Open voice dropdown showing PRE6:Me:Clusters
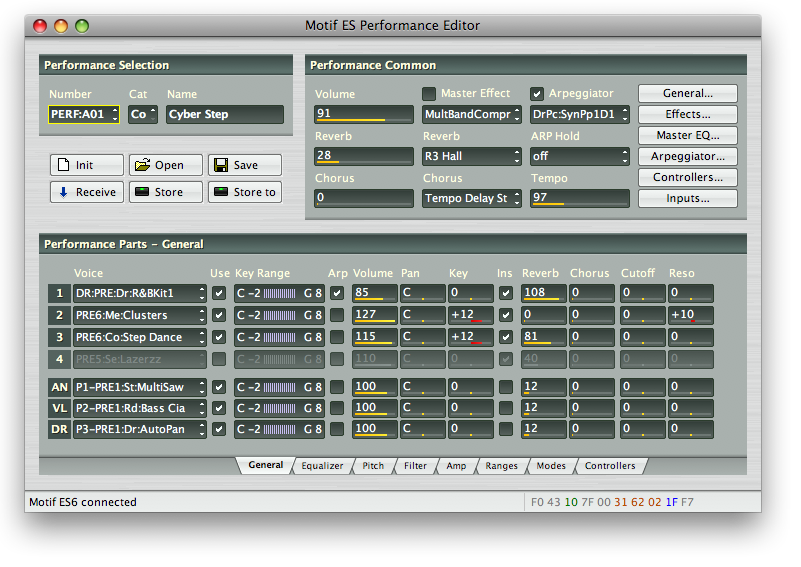Viewport: 801px width, 567px height. (140, 315)
